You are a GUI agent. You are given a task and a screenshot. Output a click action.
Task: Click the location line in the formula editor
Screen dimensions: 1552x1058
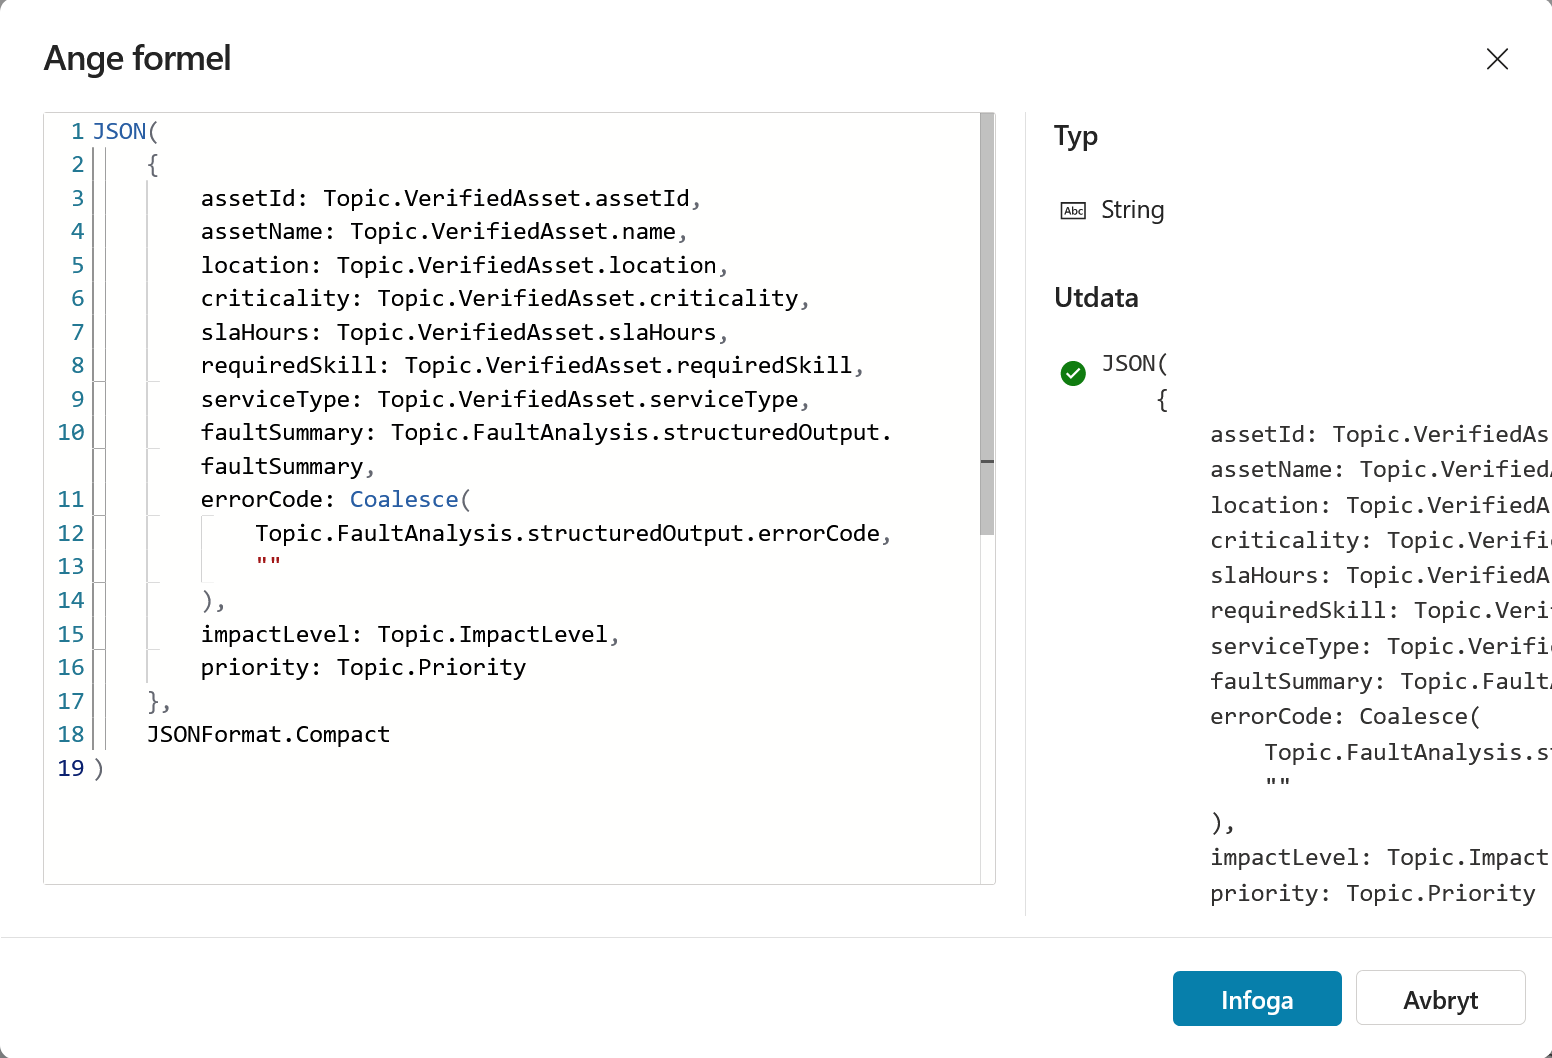(x=464, y=265)
